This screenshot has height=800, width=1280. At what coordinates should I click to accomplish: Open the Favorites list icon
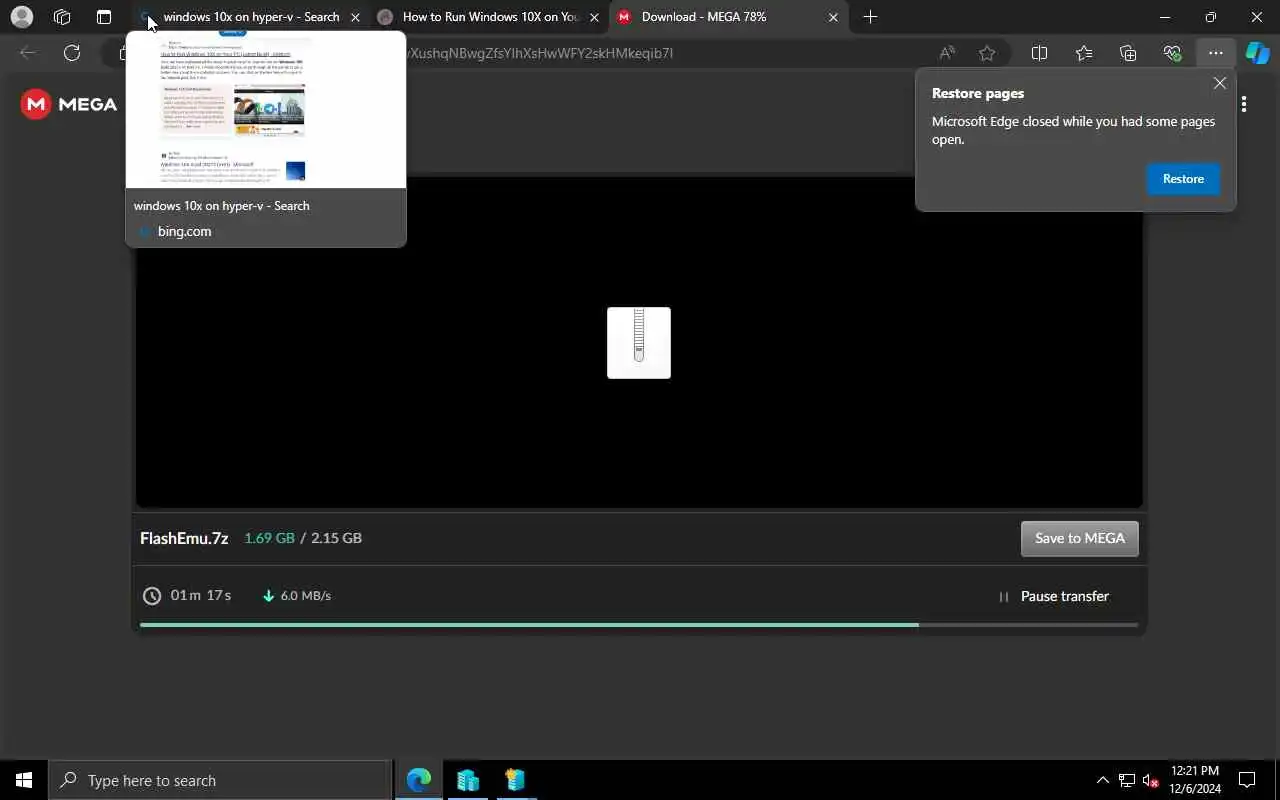1084,53
